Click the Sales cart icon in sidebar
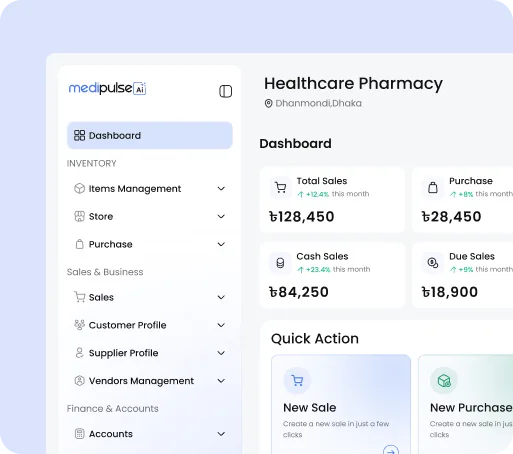This screenshot has width=513, height=454. (x=79, y=297)
